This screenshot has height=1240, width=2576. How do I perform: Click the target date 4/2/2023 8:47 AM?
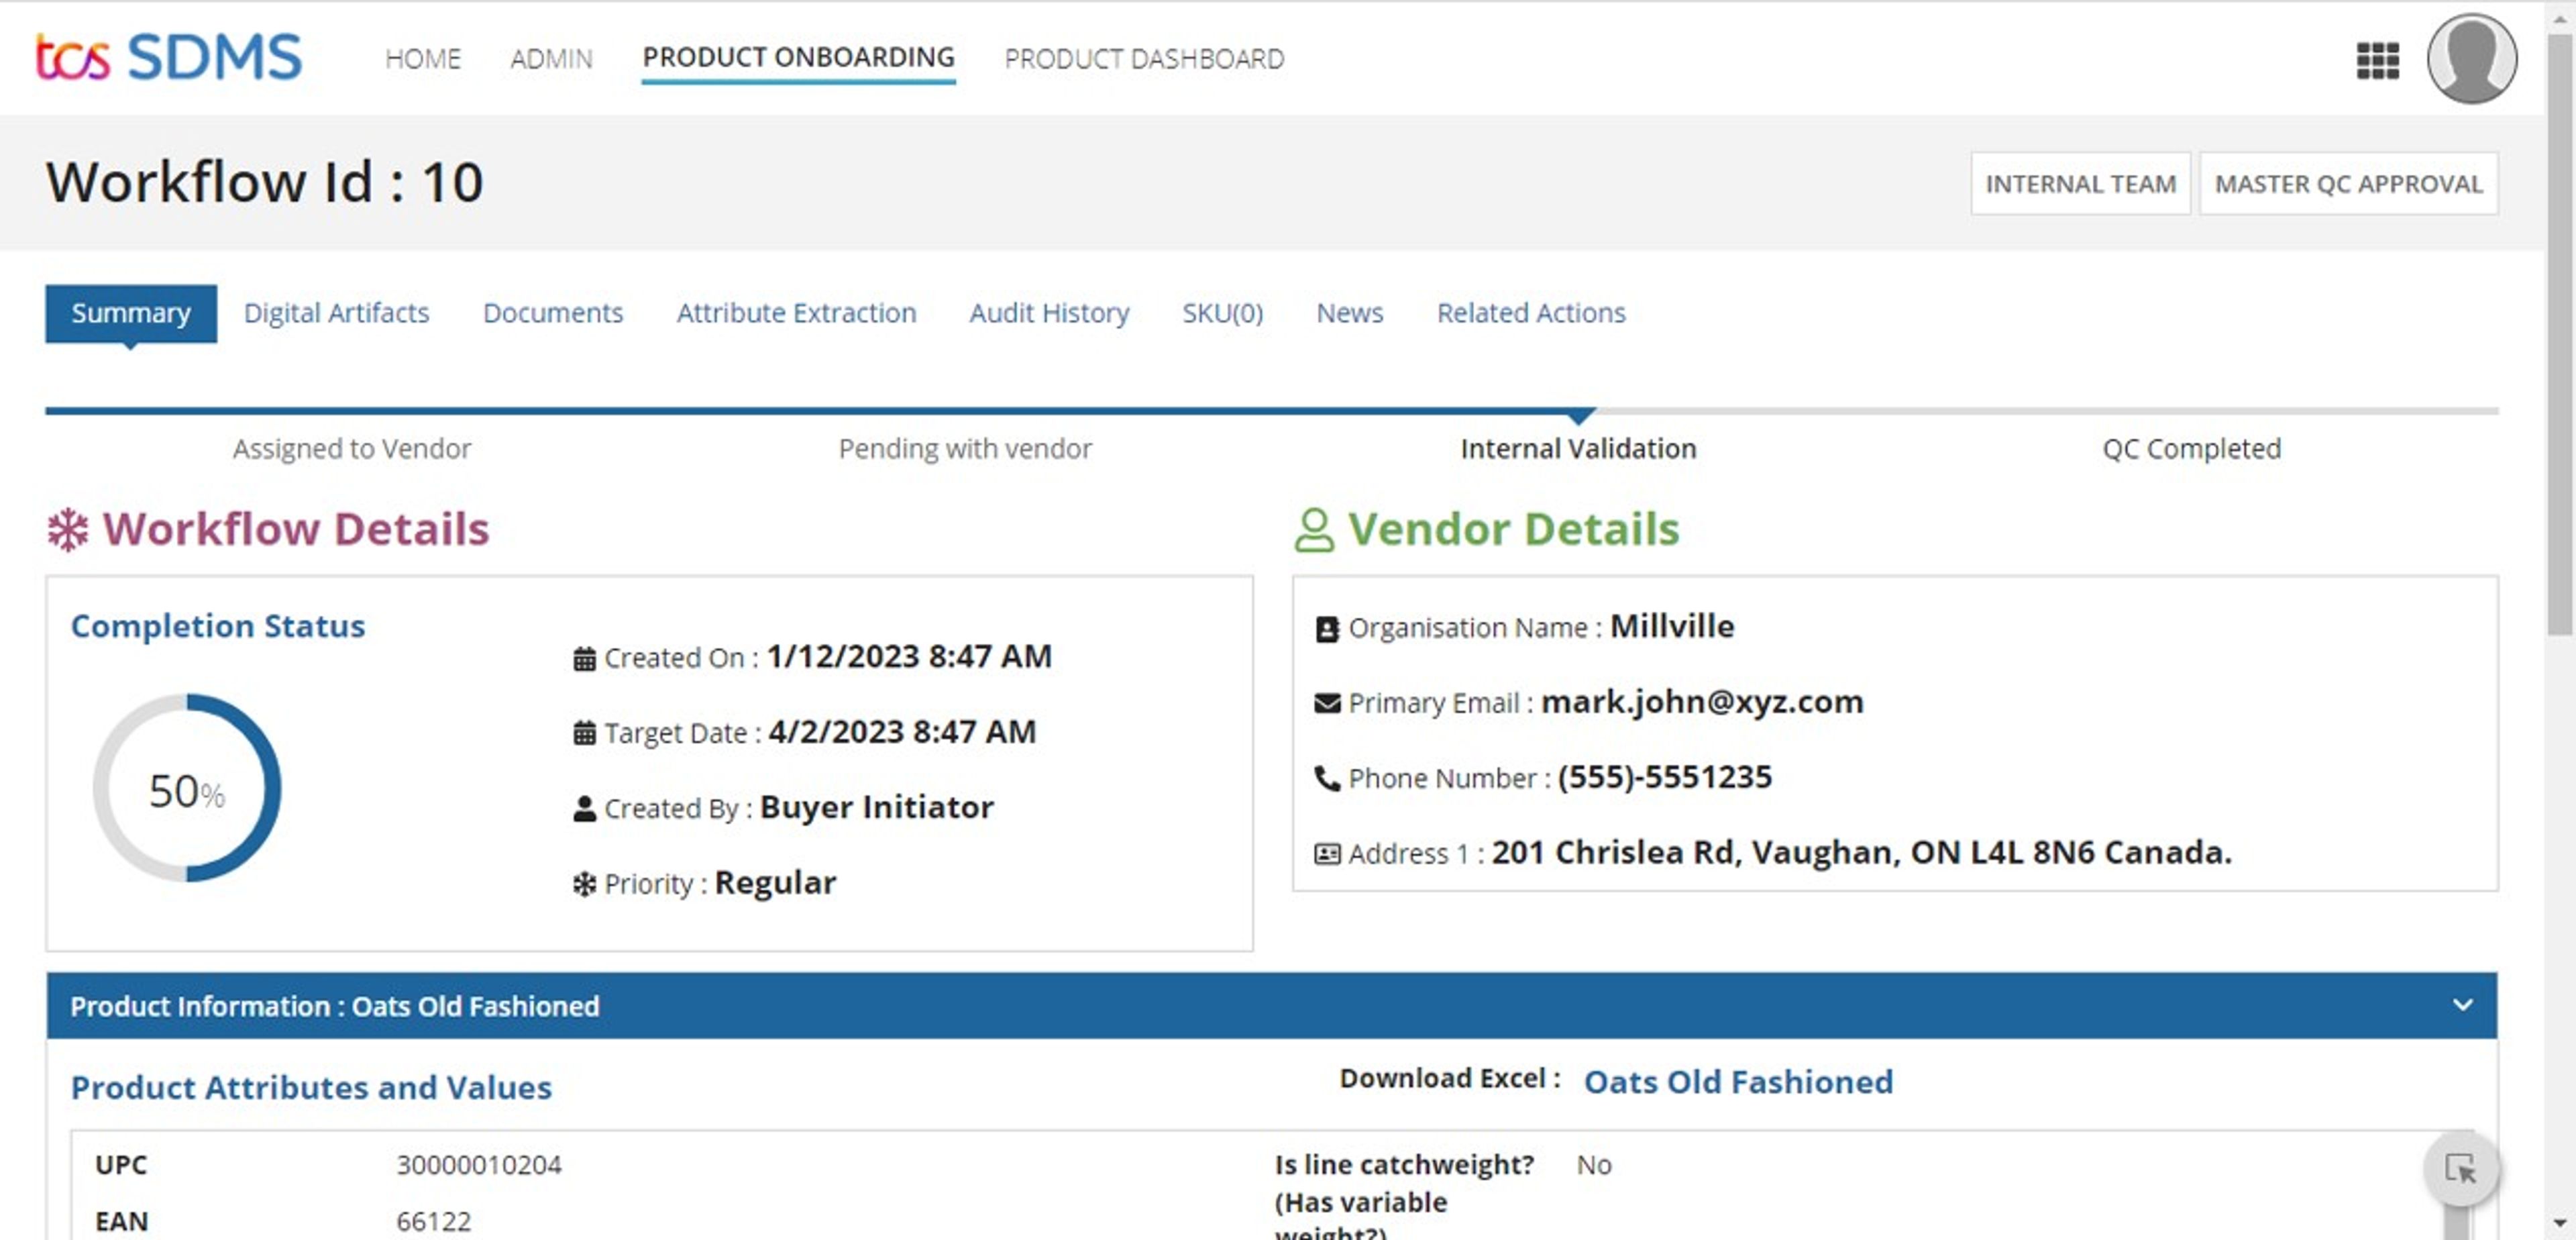(902, 732)
